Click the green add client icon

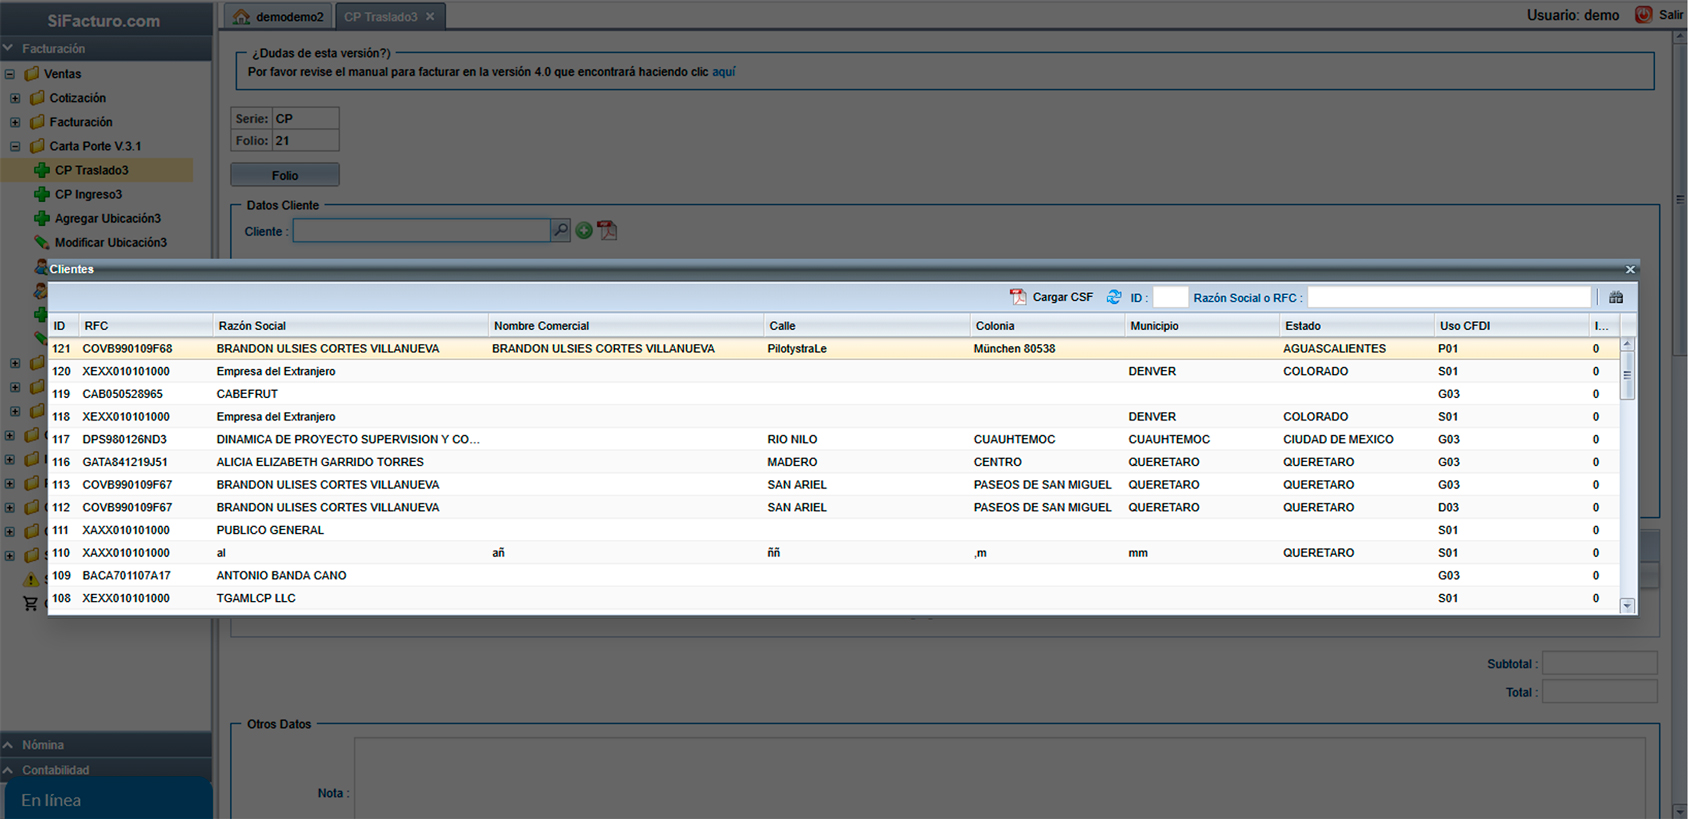point(584,231)
